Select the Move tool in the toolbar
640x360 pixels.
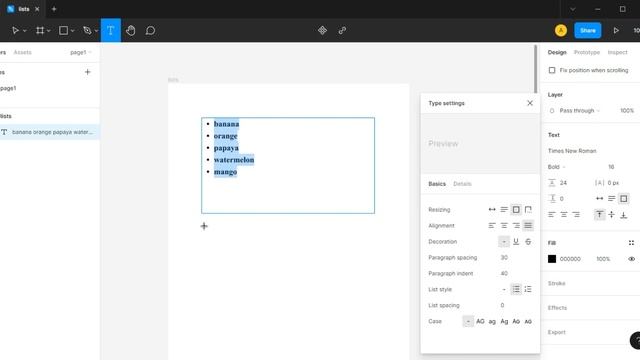point(15,31)
